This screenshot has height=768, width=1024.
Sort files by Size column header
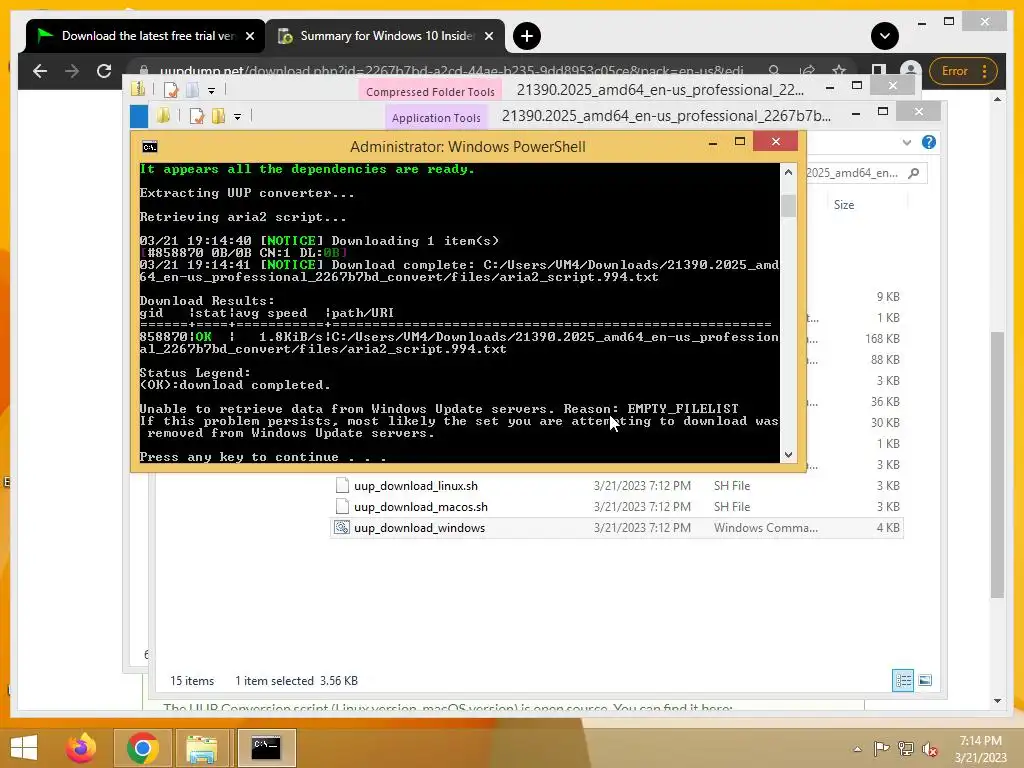point(844,205)
